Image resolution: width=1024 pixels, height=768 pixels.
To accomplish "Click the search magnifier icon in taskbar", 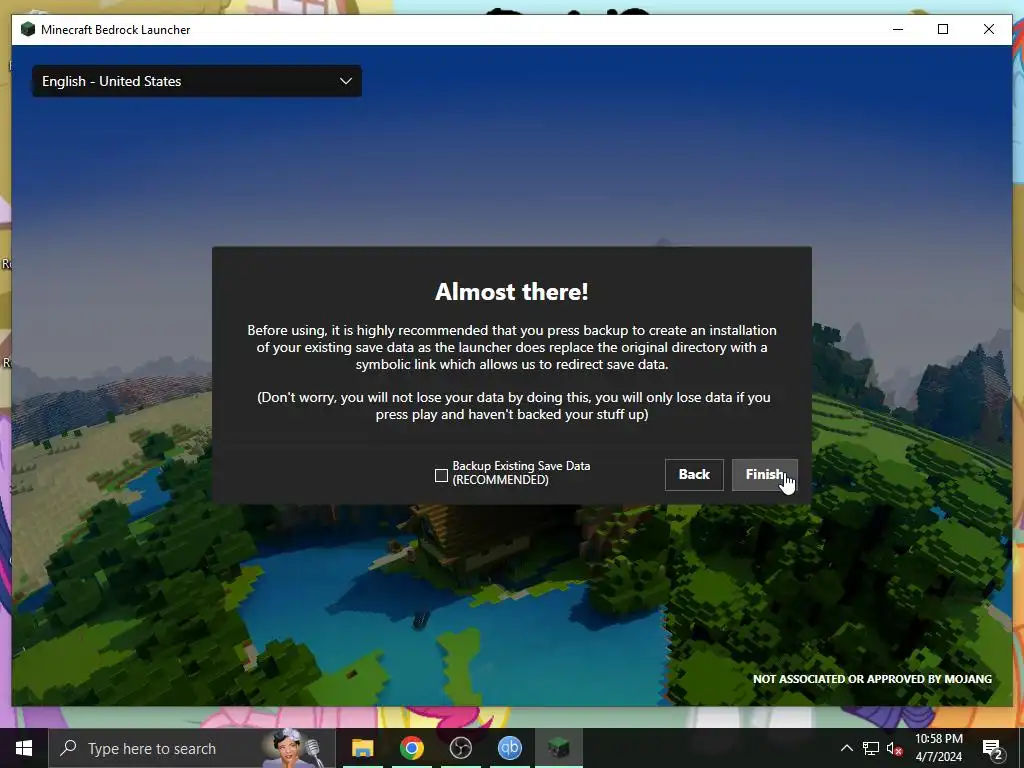I will 68,748.
